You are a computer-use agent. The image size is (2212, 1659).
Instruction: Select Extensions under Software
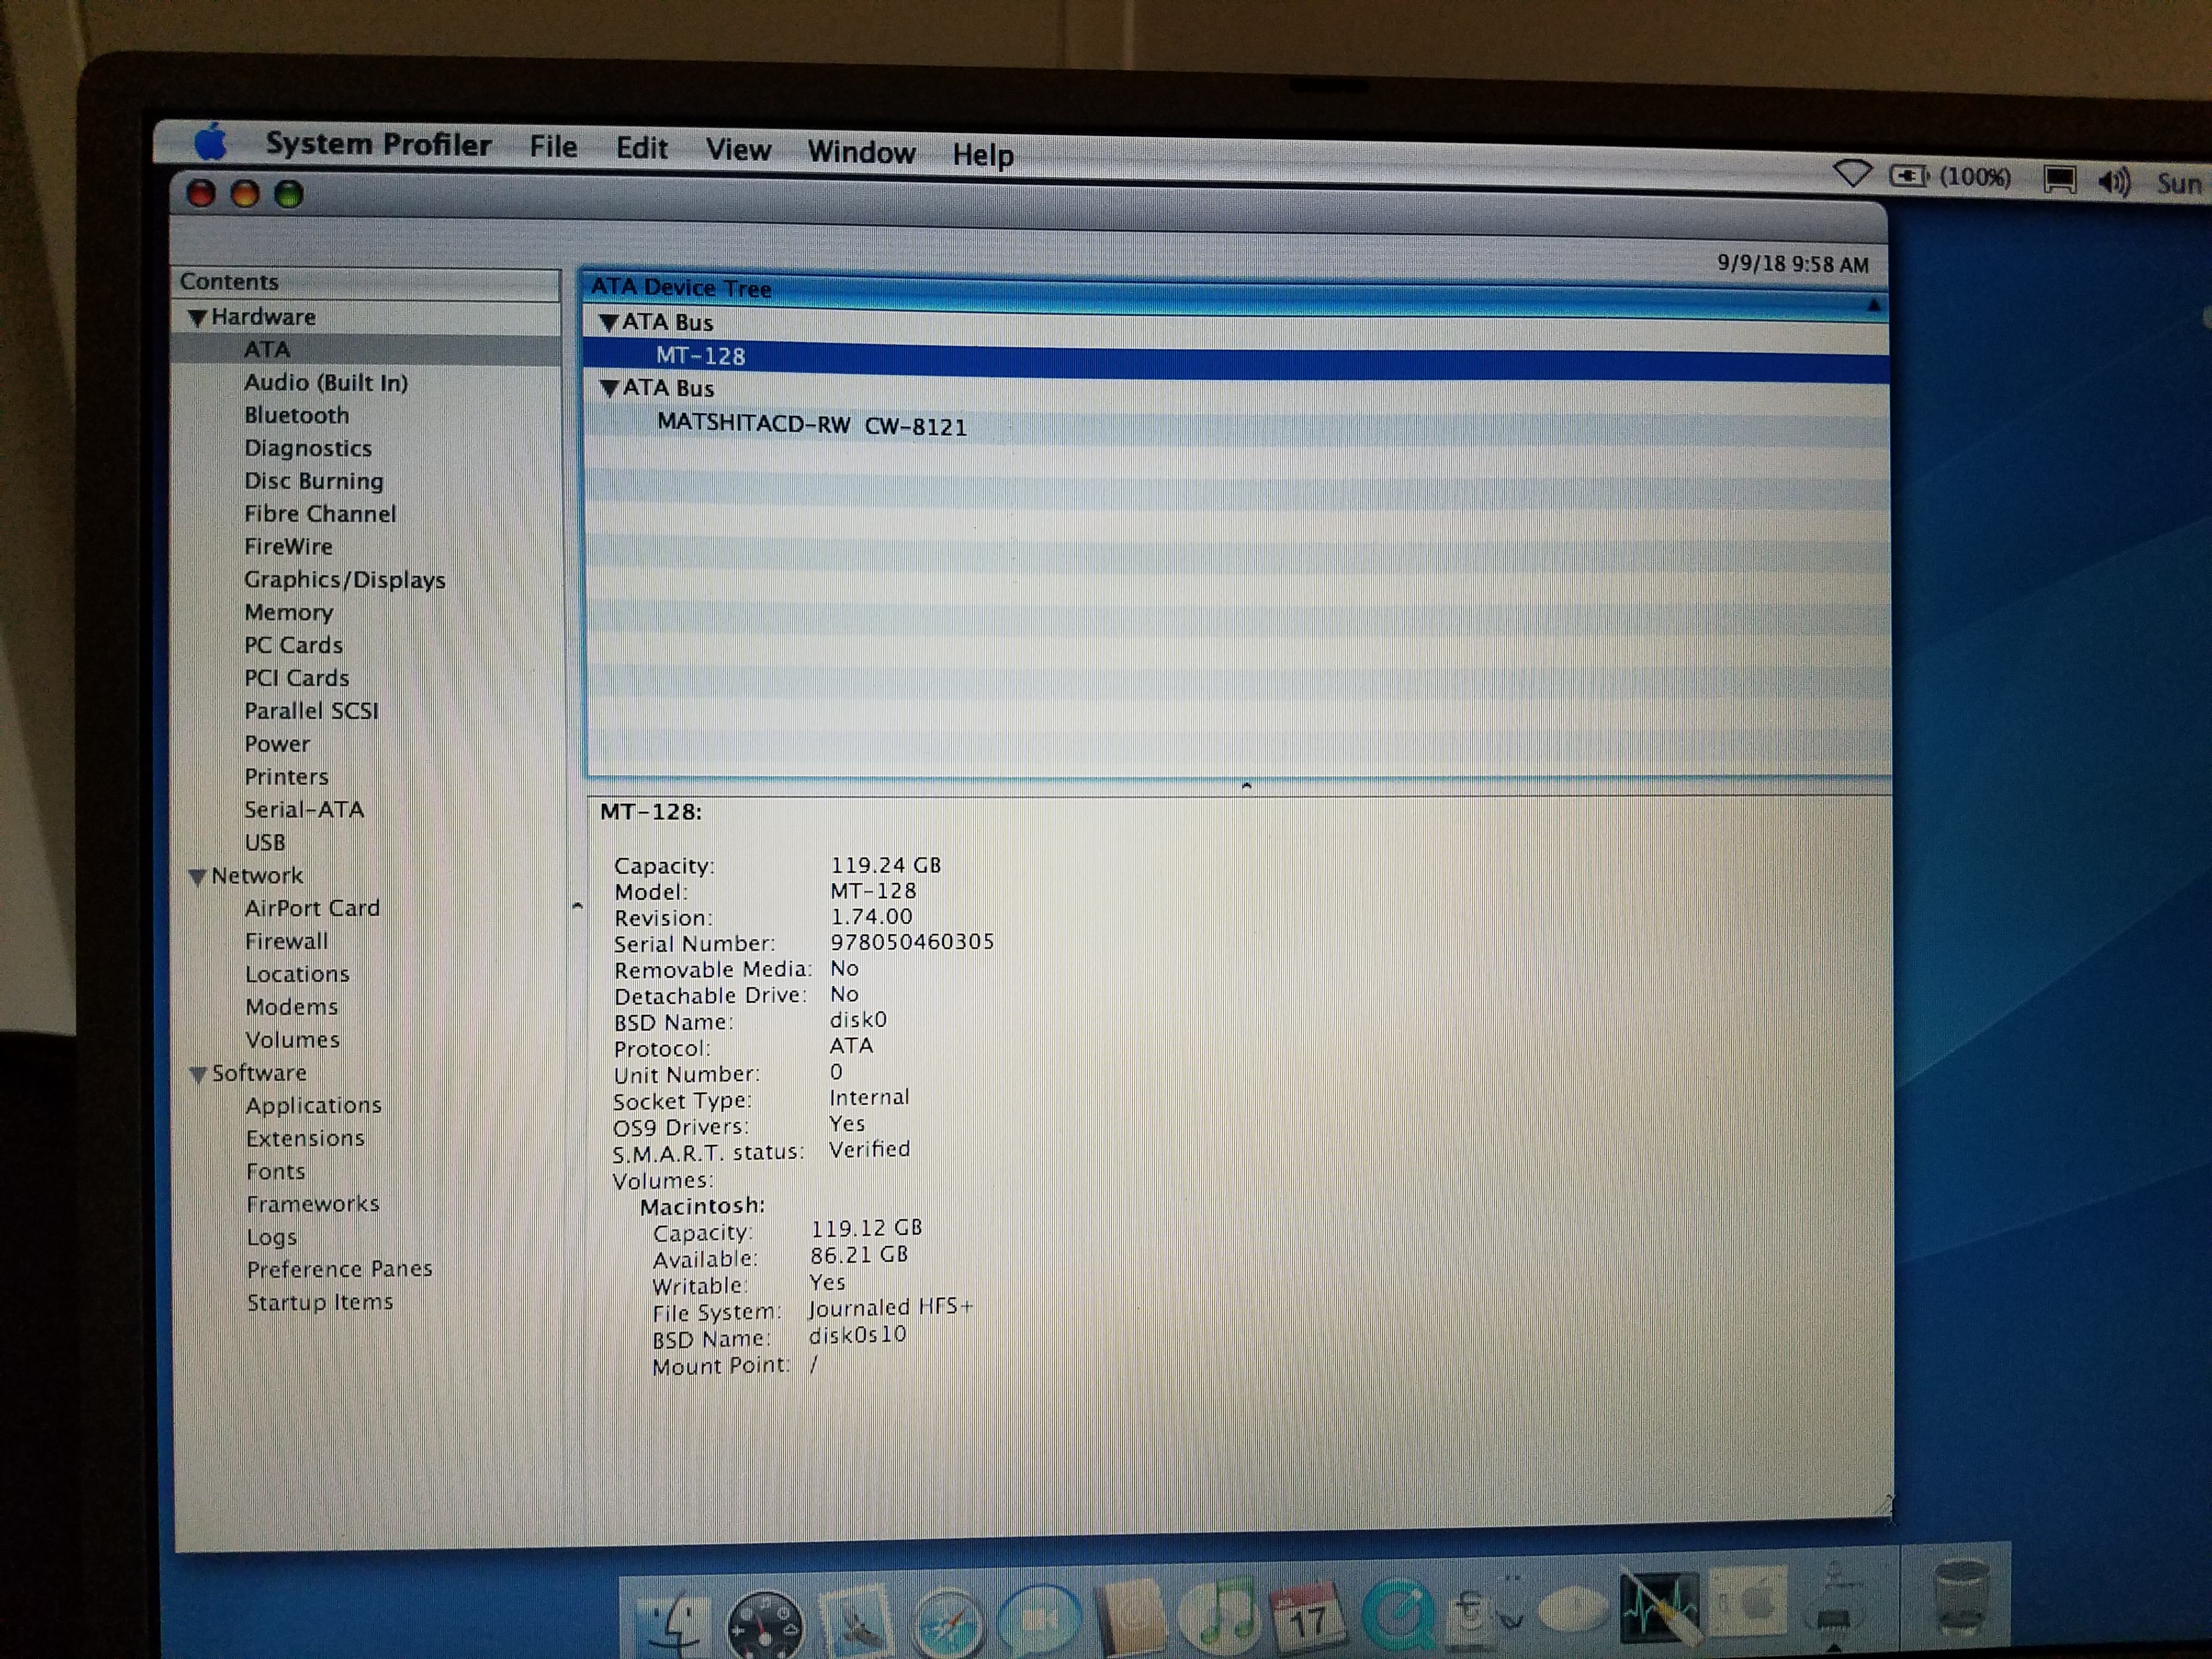[306, 1139]
